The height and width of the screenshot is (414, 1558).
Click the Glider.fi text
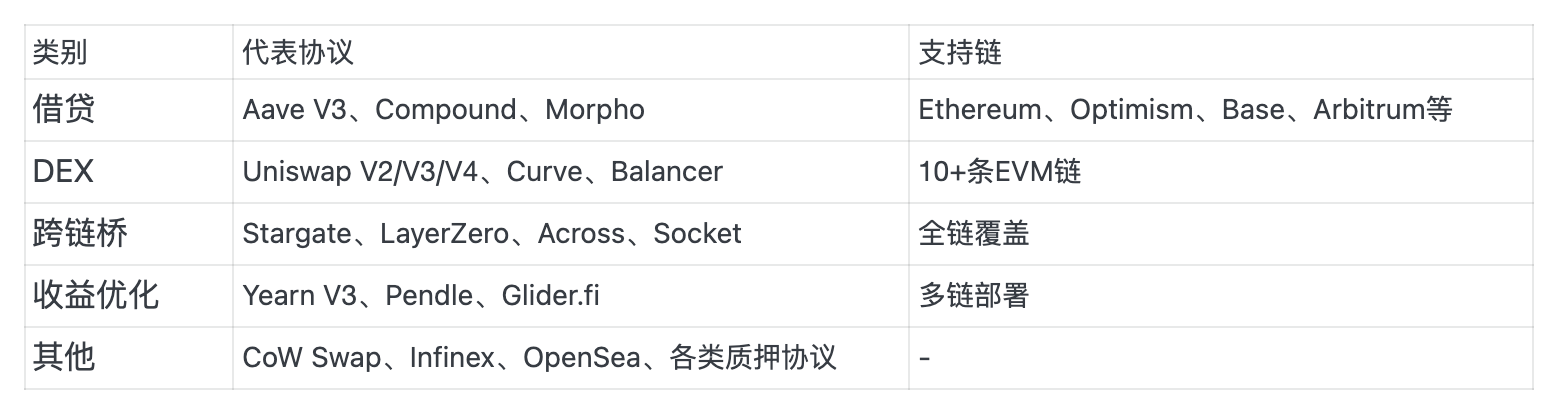point(551,295)
